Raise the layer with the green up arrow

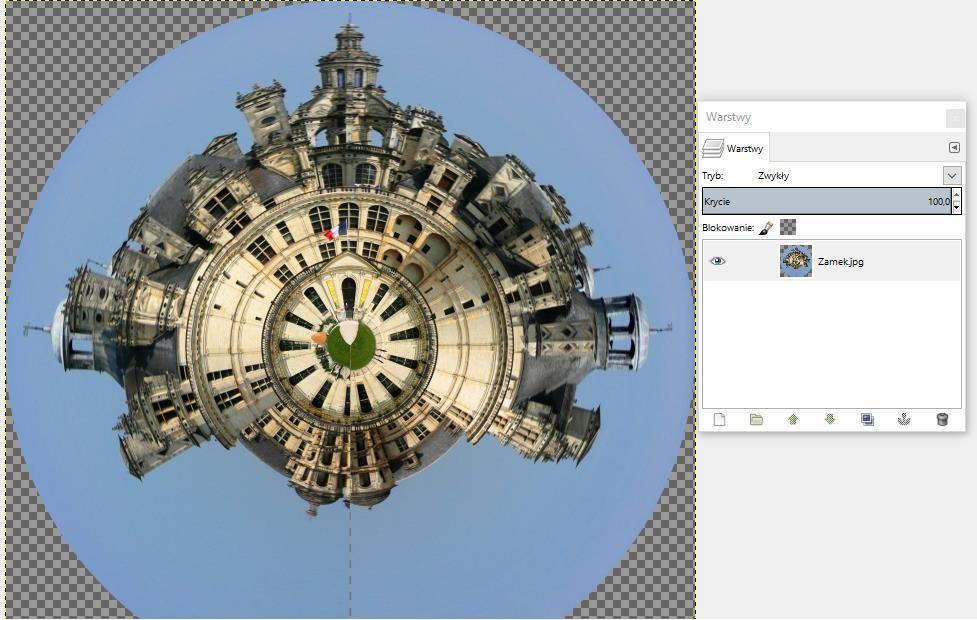pyautogui.click(x=793, y=419)
